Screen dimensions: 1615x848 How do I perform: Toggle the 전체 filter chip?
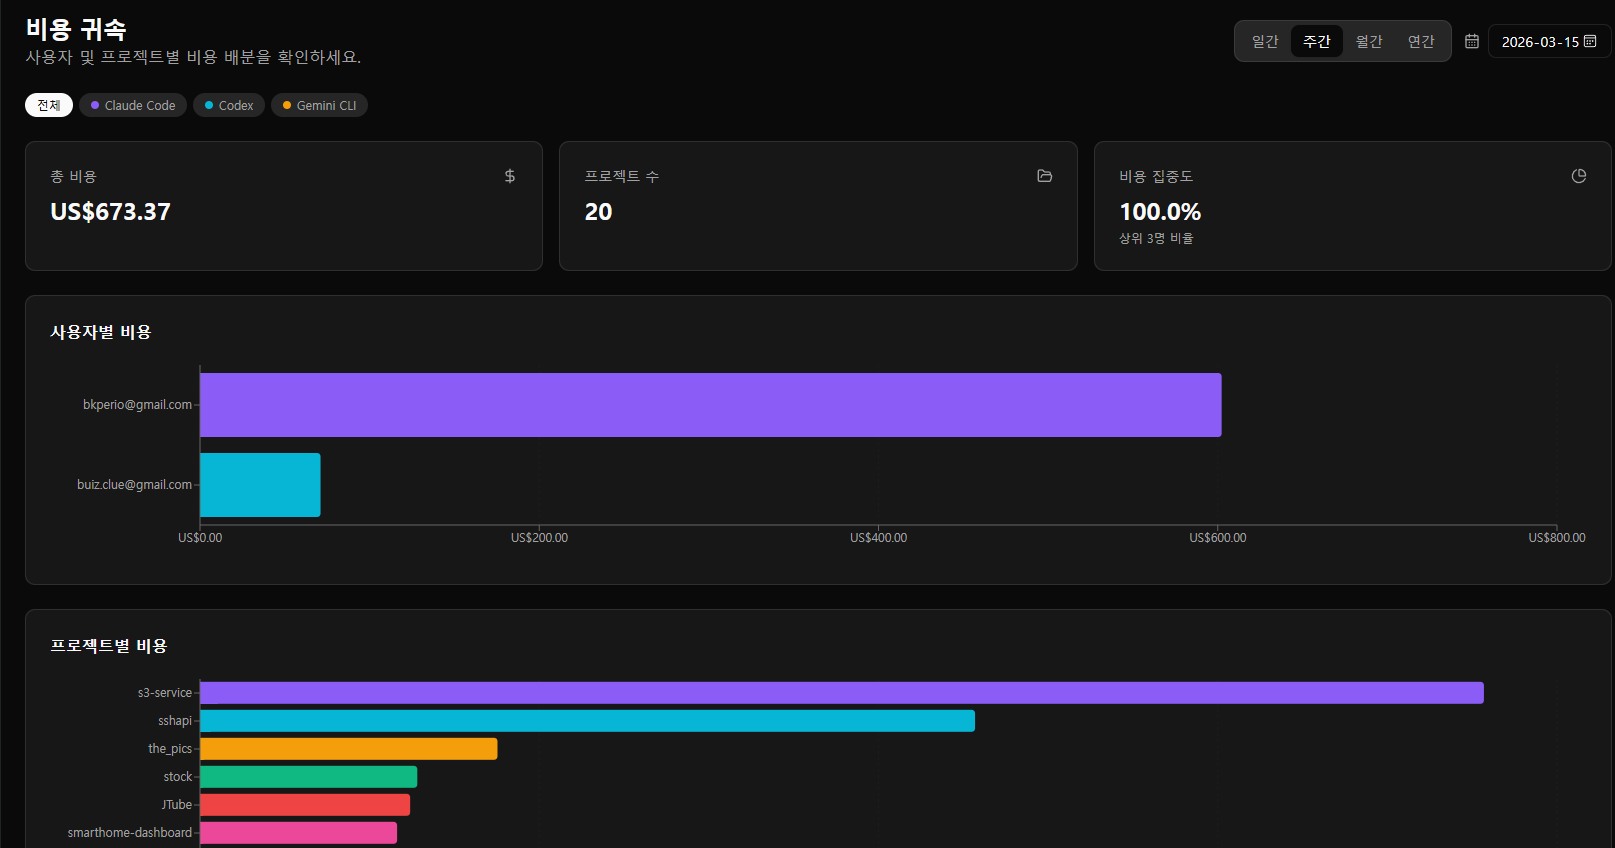(48, 105)
